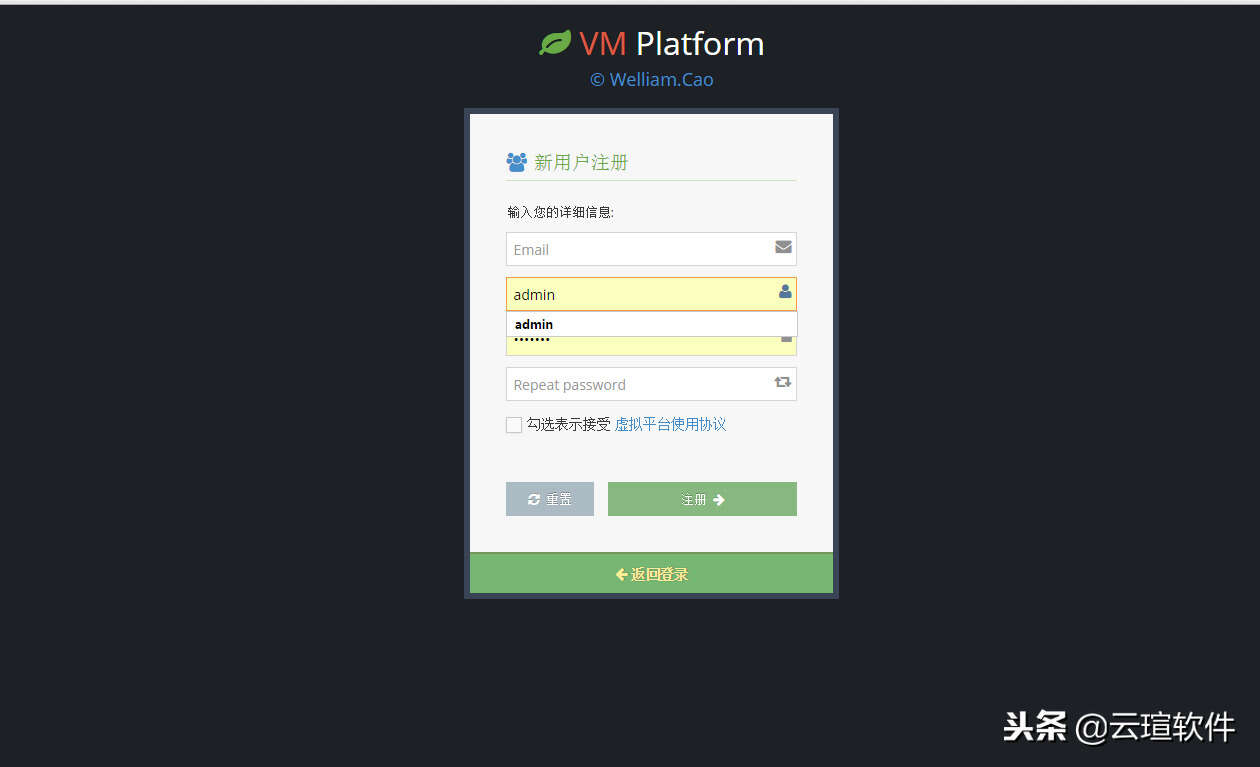Screen dimensions: 1260x767
Task: Click the user silhouette icon in username field
Action: pos(785,291)
